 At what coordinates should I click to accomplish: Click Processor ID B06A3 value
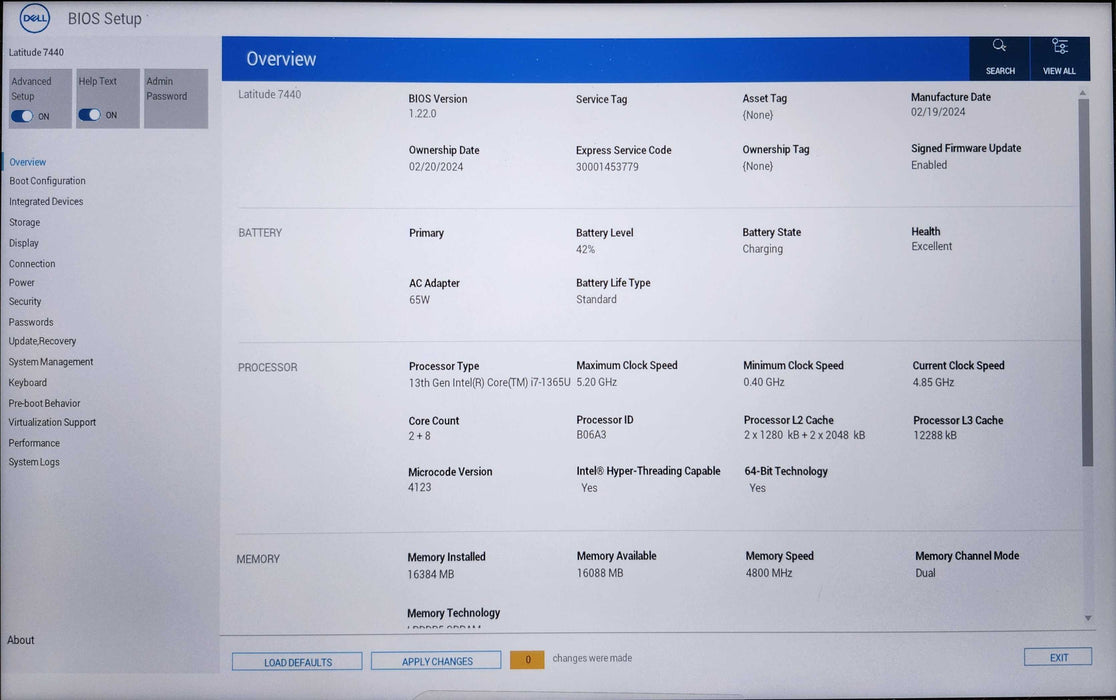(591, 434)
